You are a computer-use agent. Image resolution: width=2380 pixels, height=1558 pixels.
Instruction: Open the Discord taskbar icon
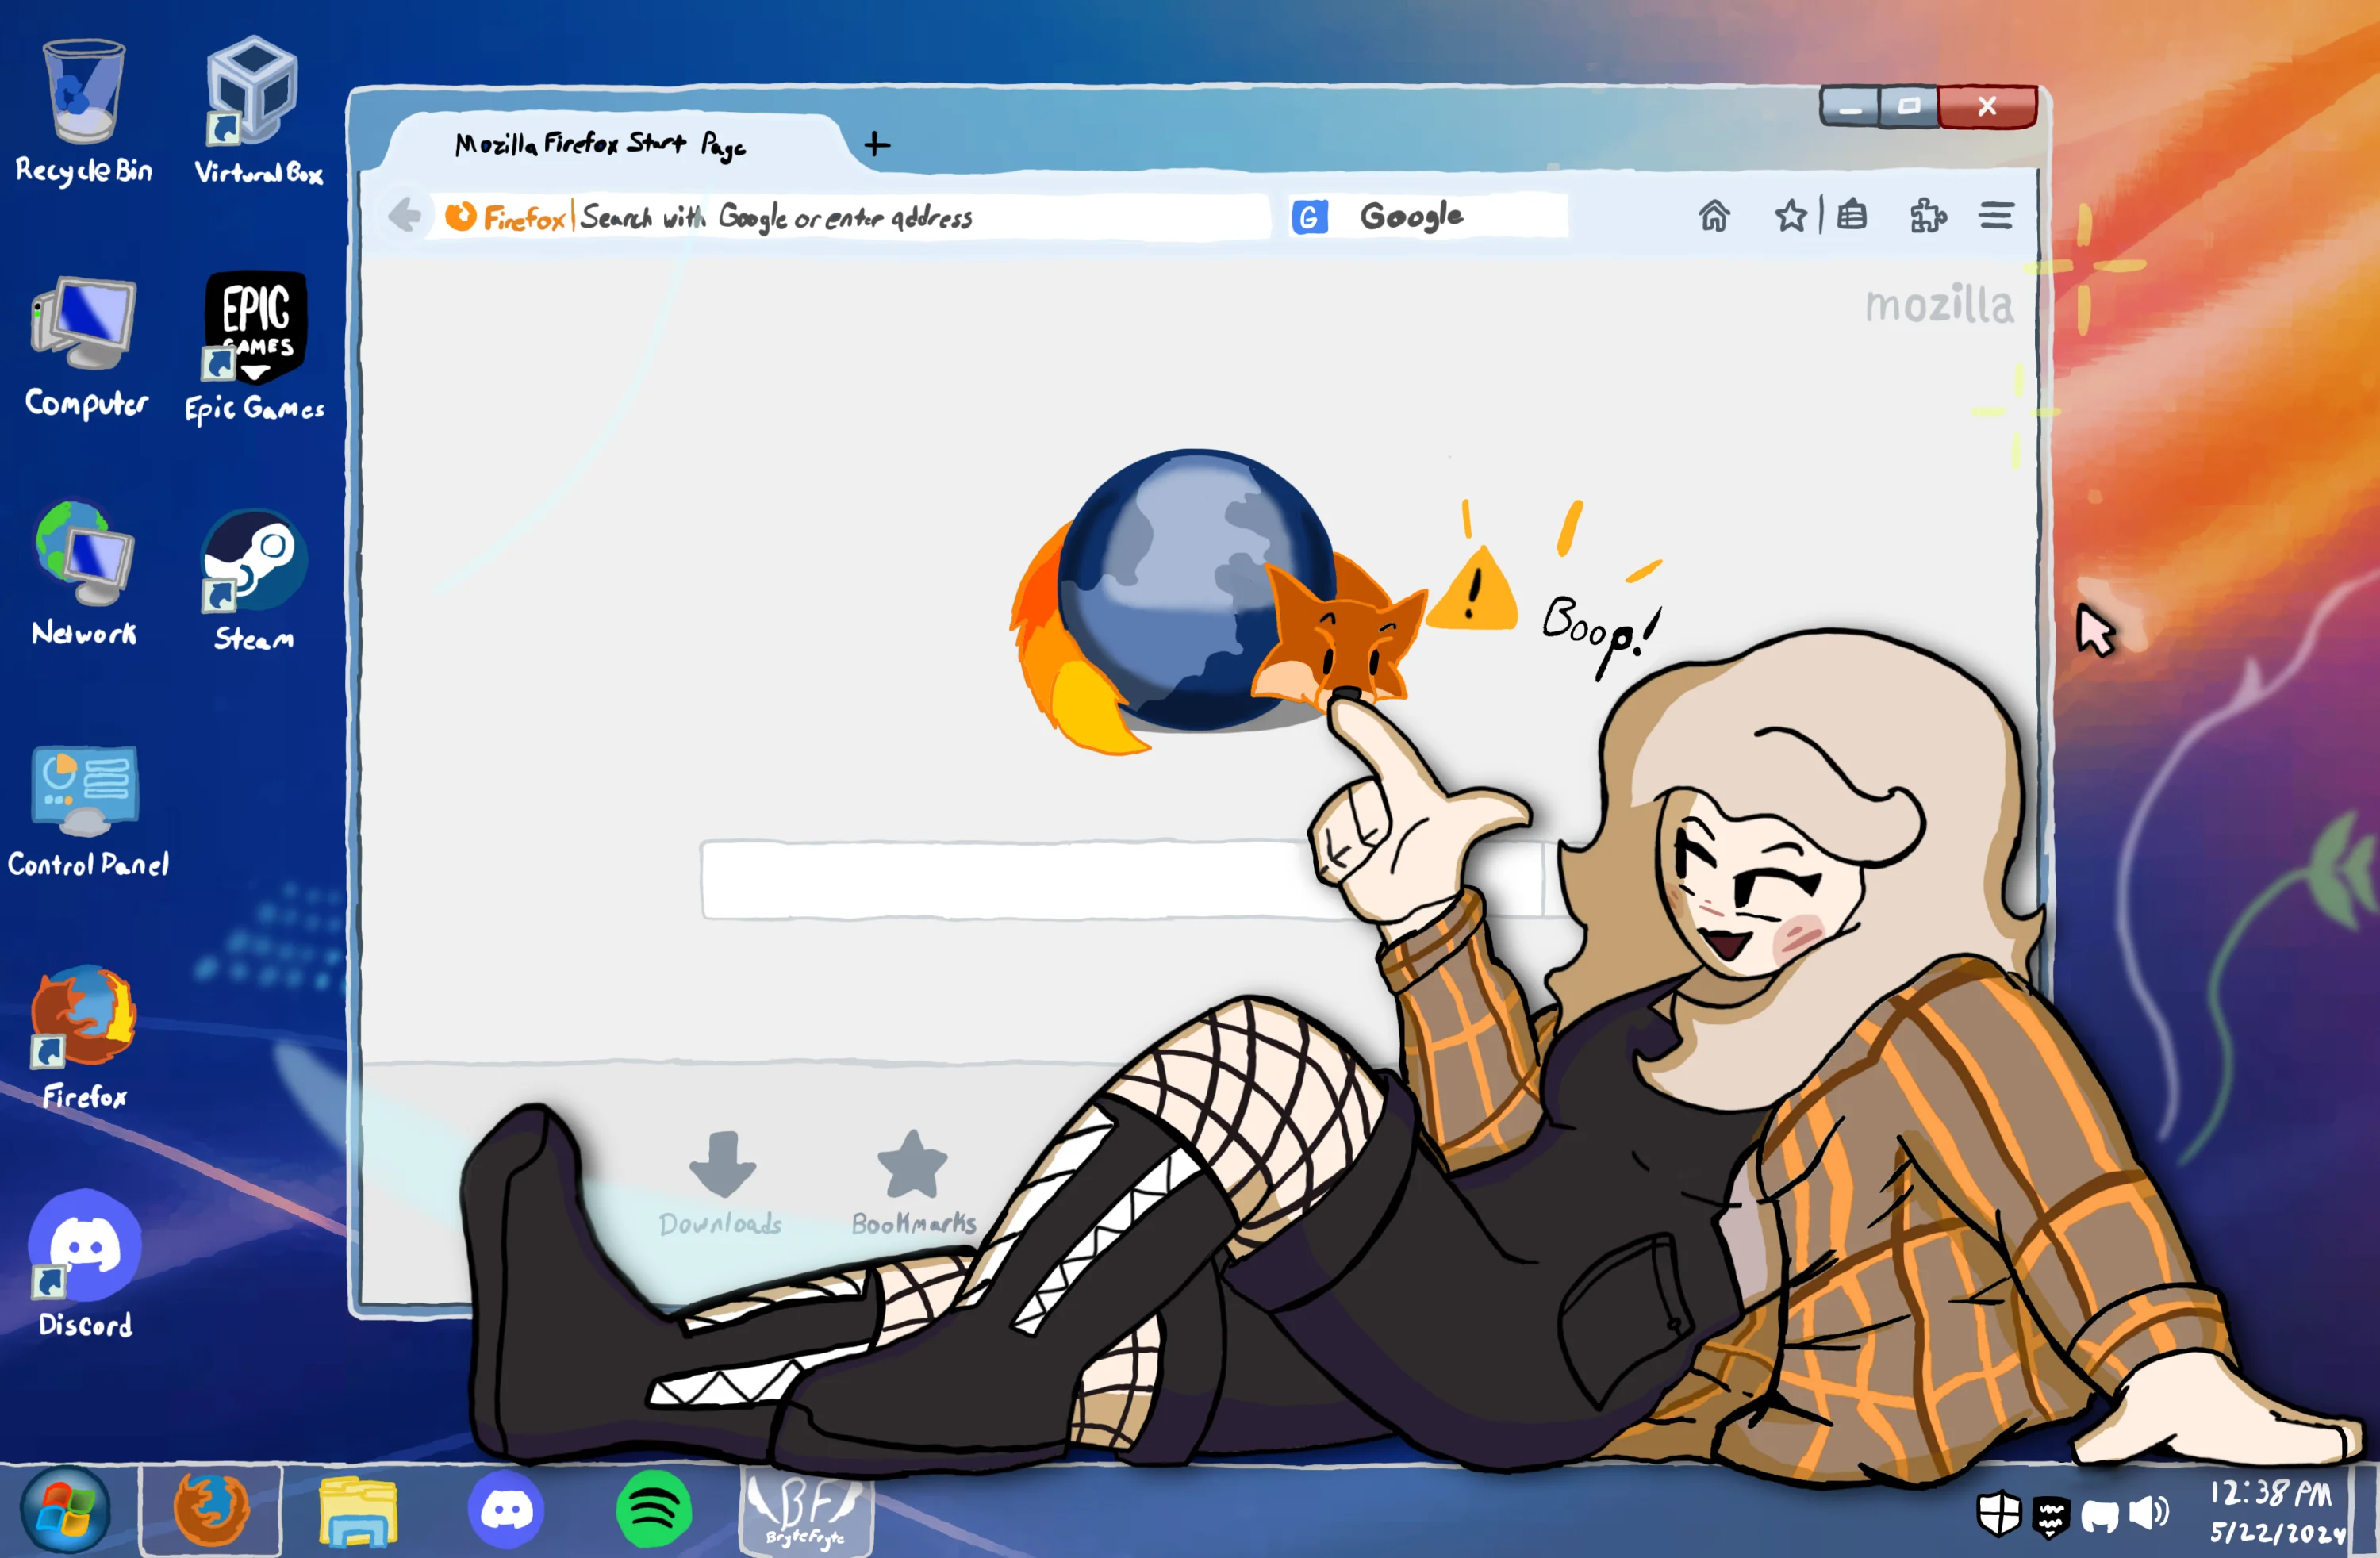tap(506, 1510)
